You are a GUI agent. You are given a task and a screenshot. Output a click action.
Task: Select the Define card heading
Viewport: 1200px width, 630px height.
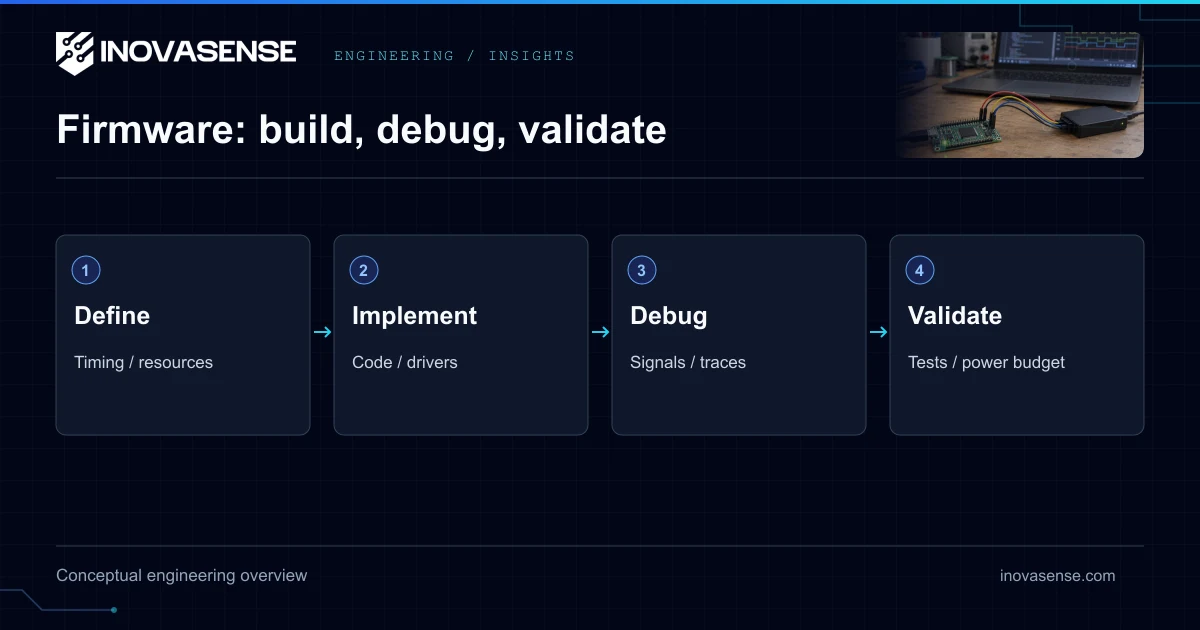tap(112, 316)
